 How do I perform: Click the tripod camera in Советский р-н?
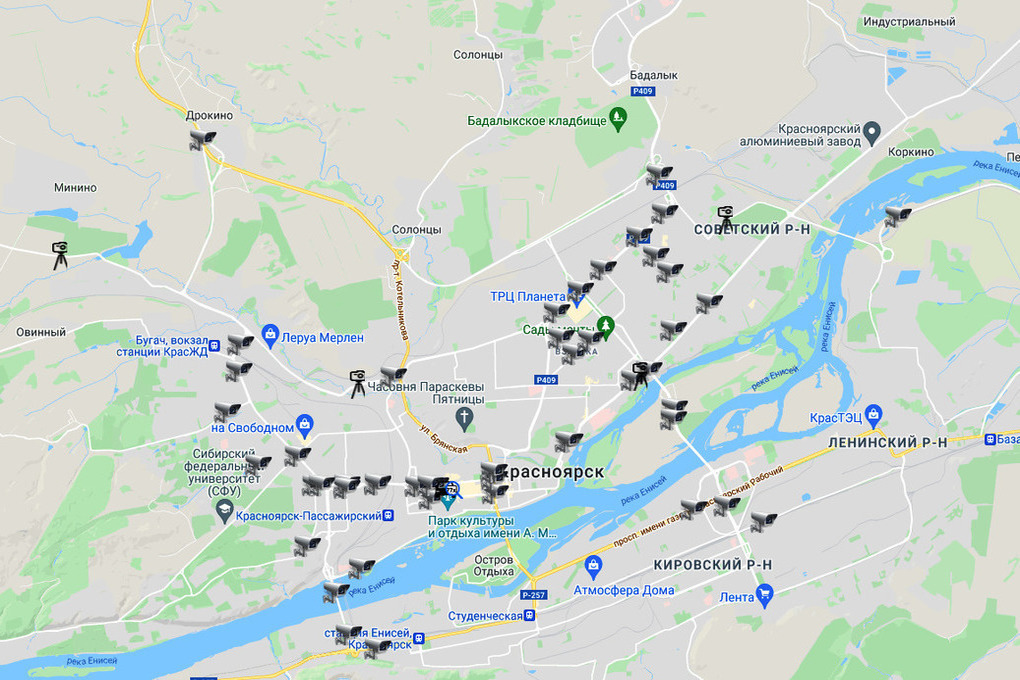click(x=725, y=217)
